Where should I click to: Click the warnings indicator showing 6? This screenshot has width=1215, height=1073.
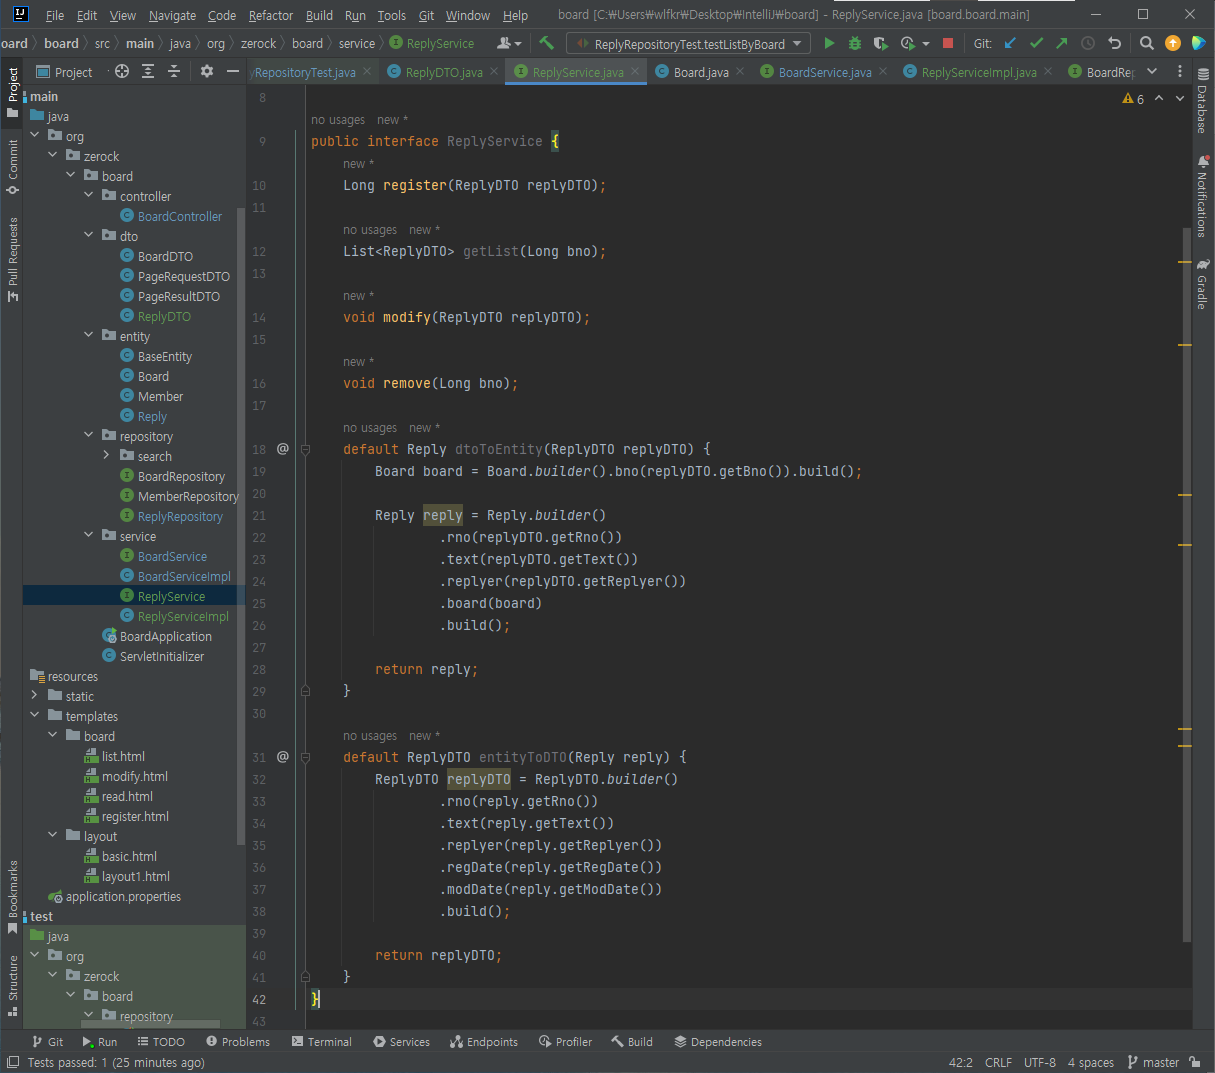tap(1133, 98)
